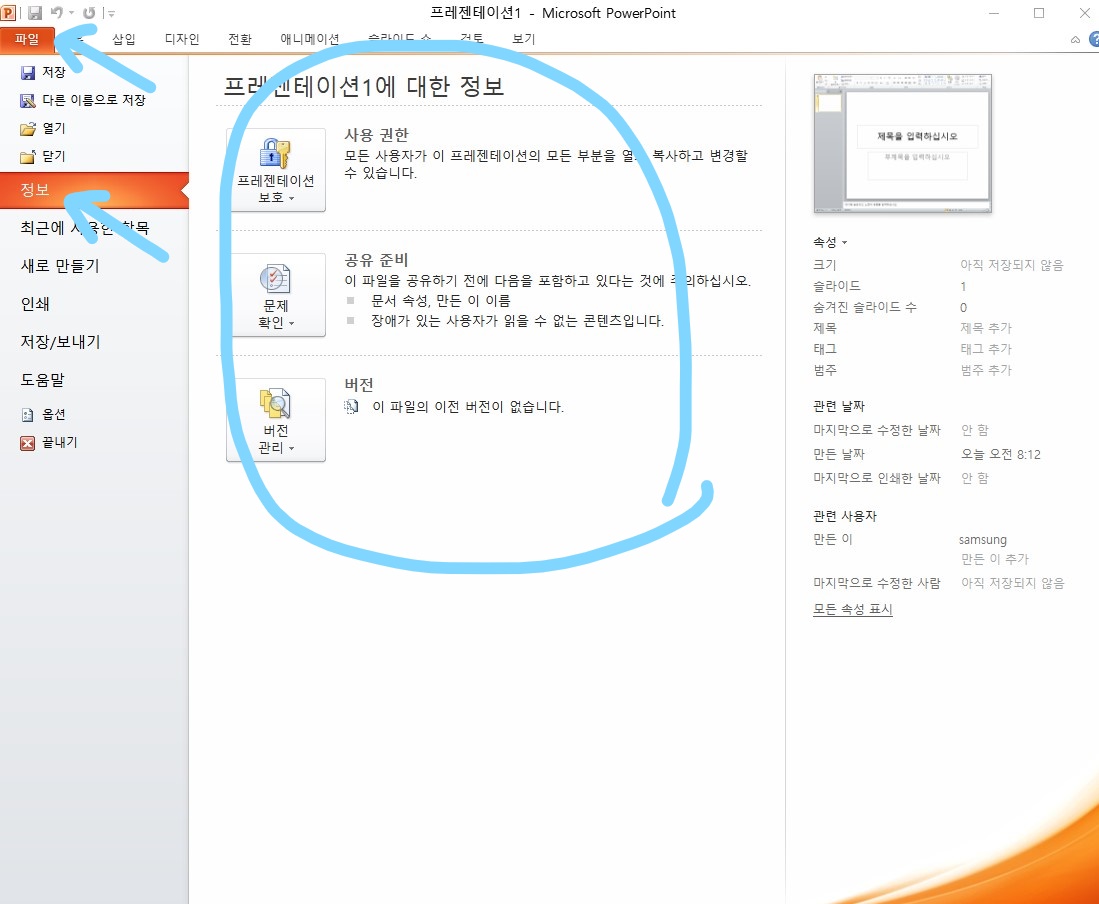Click the Redo icon in quick access toolbar
Image resolution: width=1099 pixels, height=904 pixels.
pos(89,13)
